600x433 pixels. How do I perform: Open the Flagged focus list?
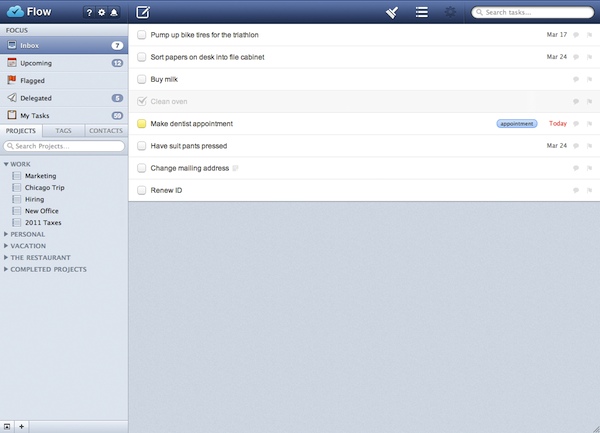click(x=64, y=81)
